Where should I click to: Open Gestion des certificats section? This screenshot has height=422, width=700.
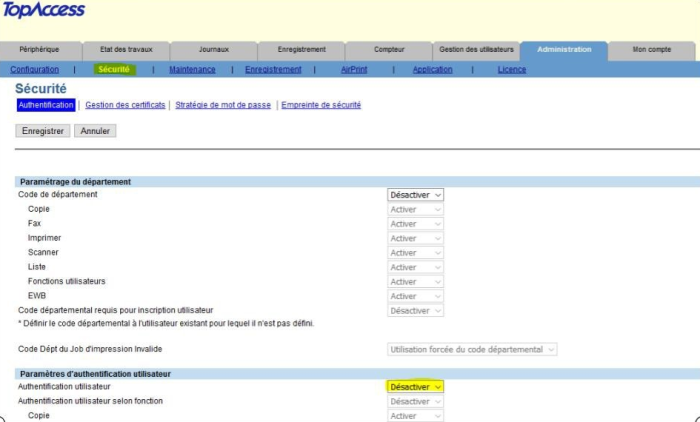(x=125, y=105)
